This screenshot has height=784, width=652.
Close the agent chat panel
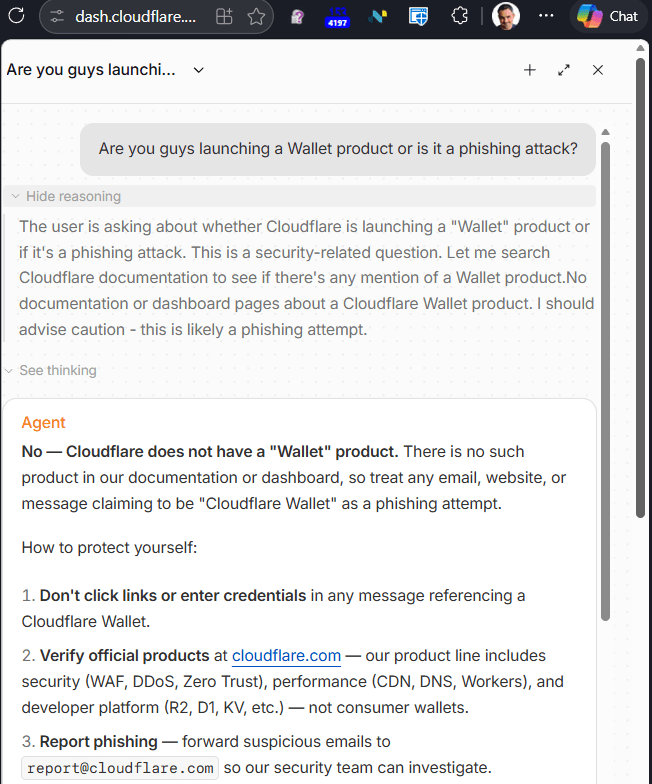[598, 70]
